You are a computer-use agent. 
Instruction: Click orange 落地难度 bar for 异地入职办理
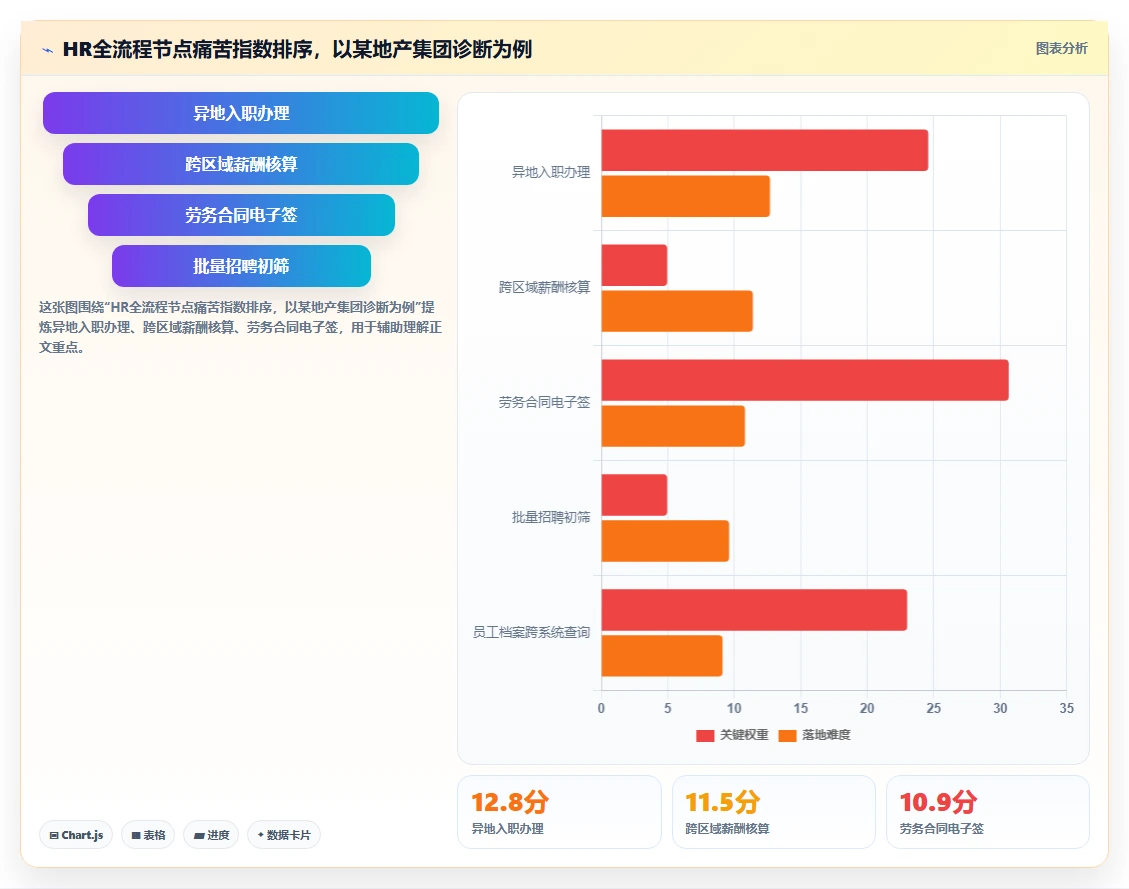(685, 197)
